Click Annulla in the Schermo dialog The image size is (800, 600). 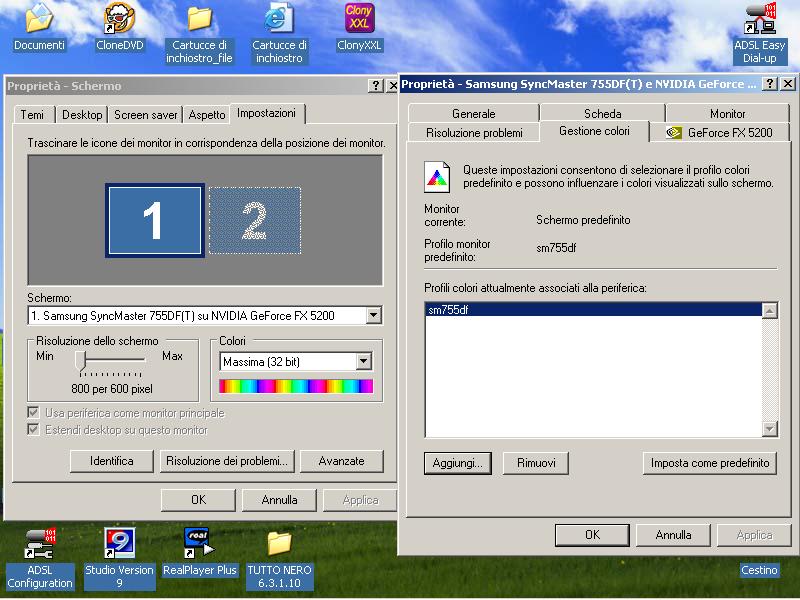[279, 500]
